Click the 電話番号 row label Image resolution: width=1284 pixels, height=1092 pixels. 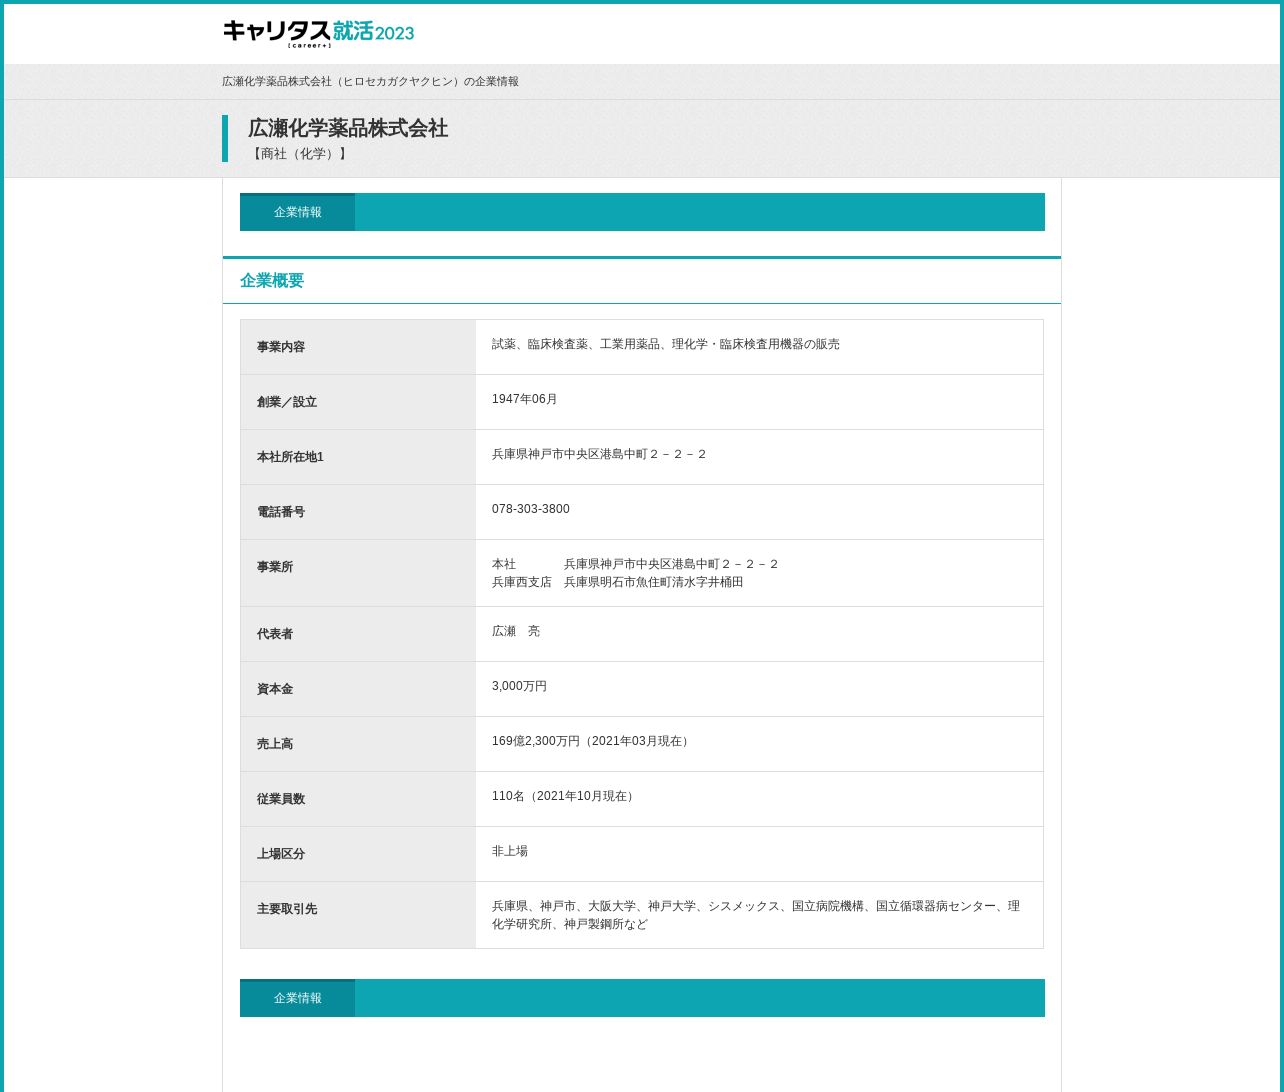click(x=281, y=512)
